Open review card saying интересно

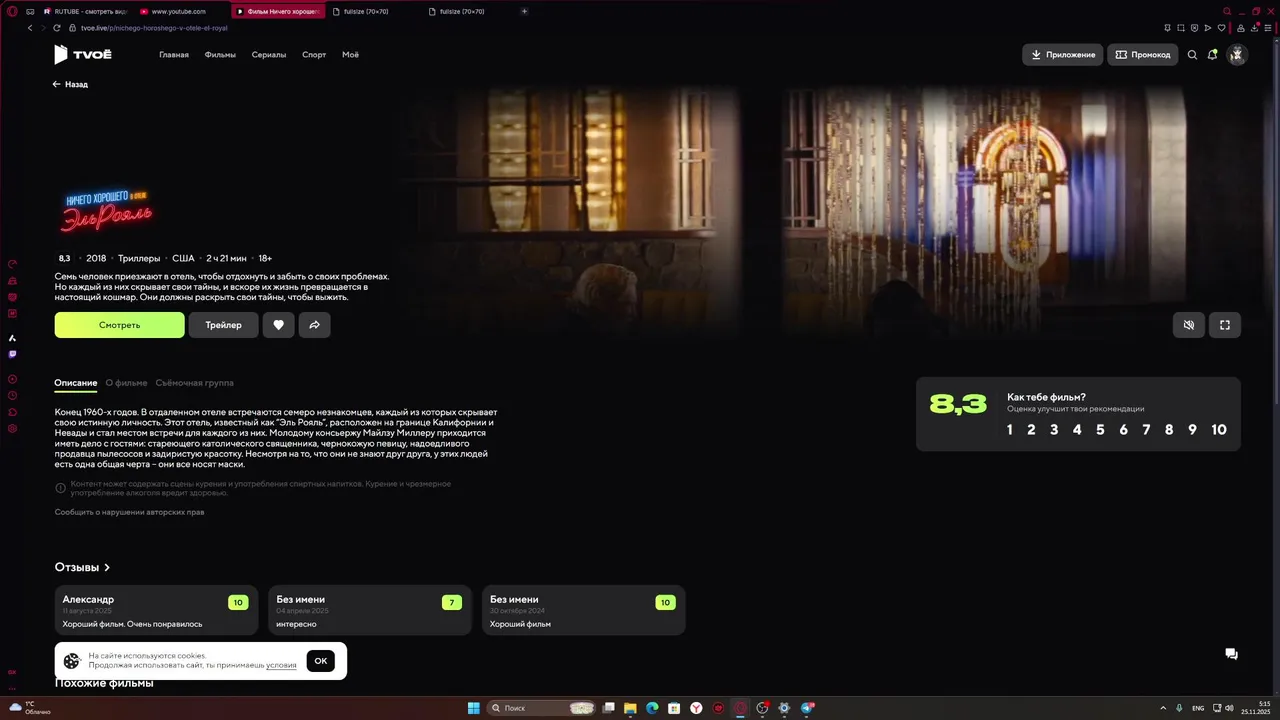(370, 610)
